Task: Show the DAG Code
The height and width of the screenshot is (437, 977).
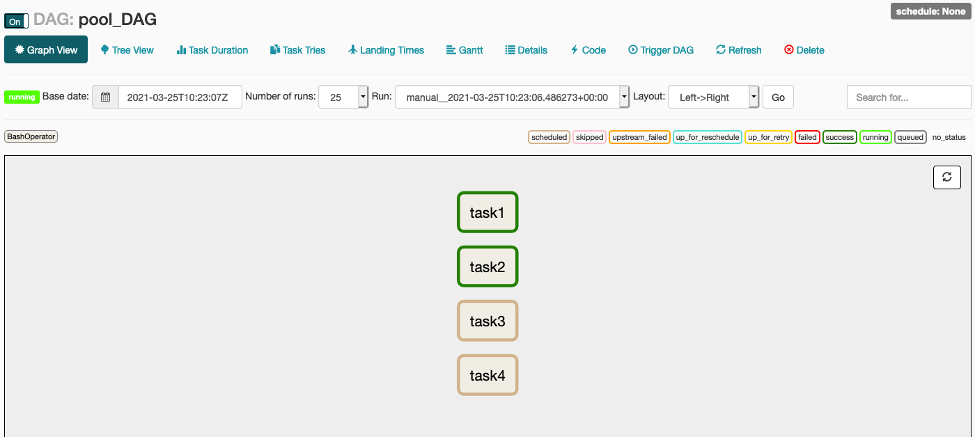Action: pyautogui.click(x=588, y=50)
